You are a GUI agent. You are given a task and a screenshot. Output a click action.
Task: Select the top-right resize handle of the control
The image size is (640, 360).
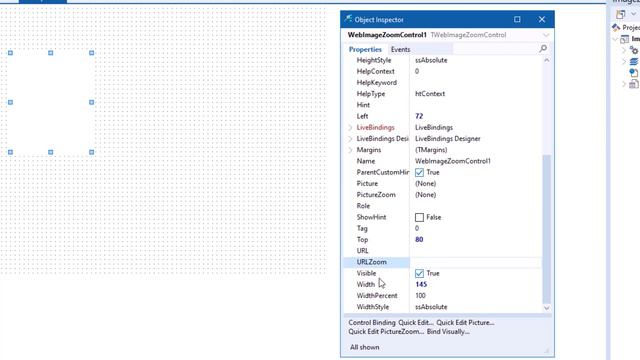tap(91, 53)
